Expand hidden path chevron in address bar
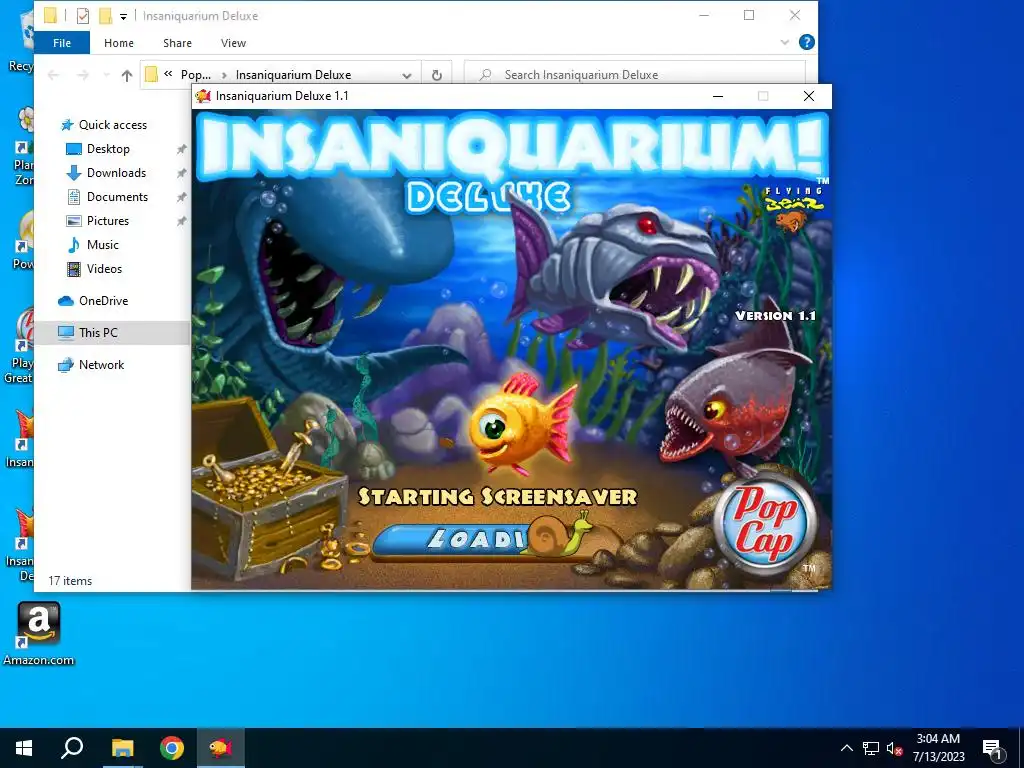Viewport: 1024px width, 768px height. click(168, 74)
